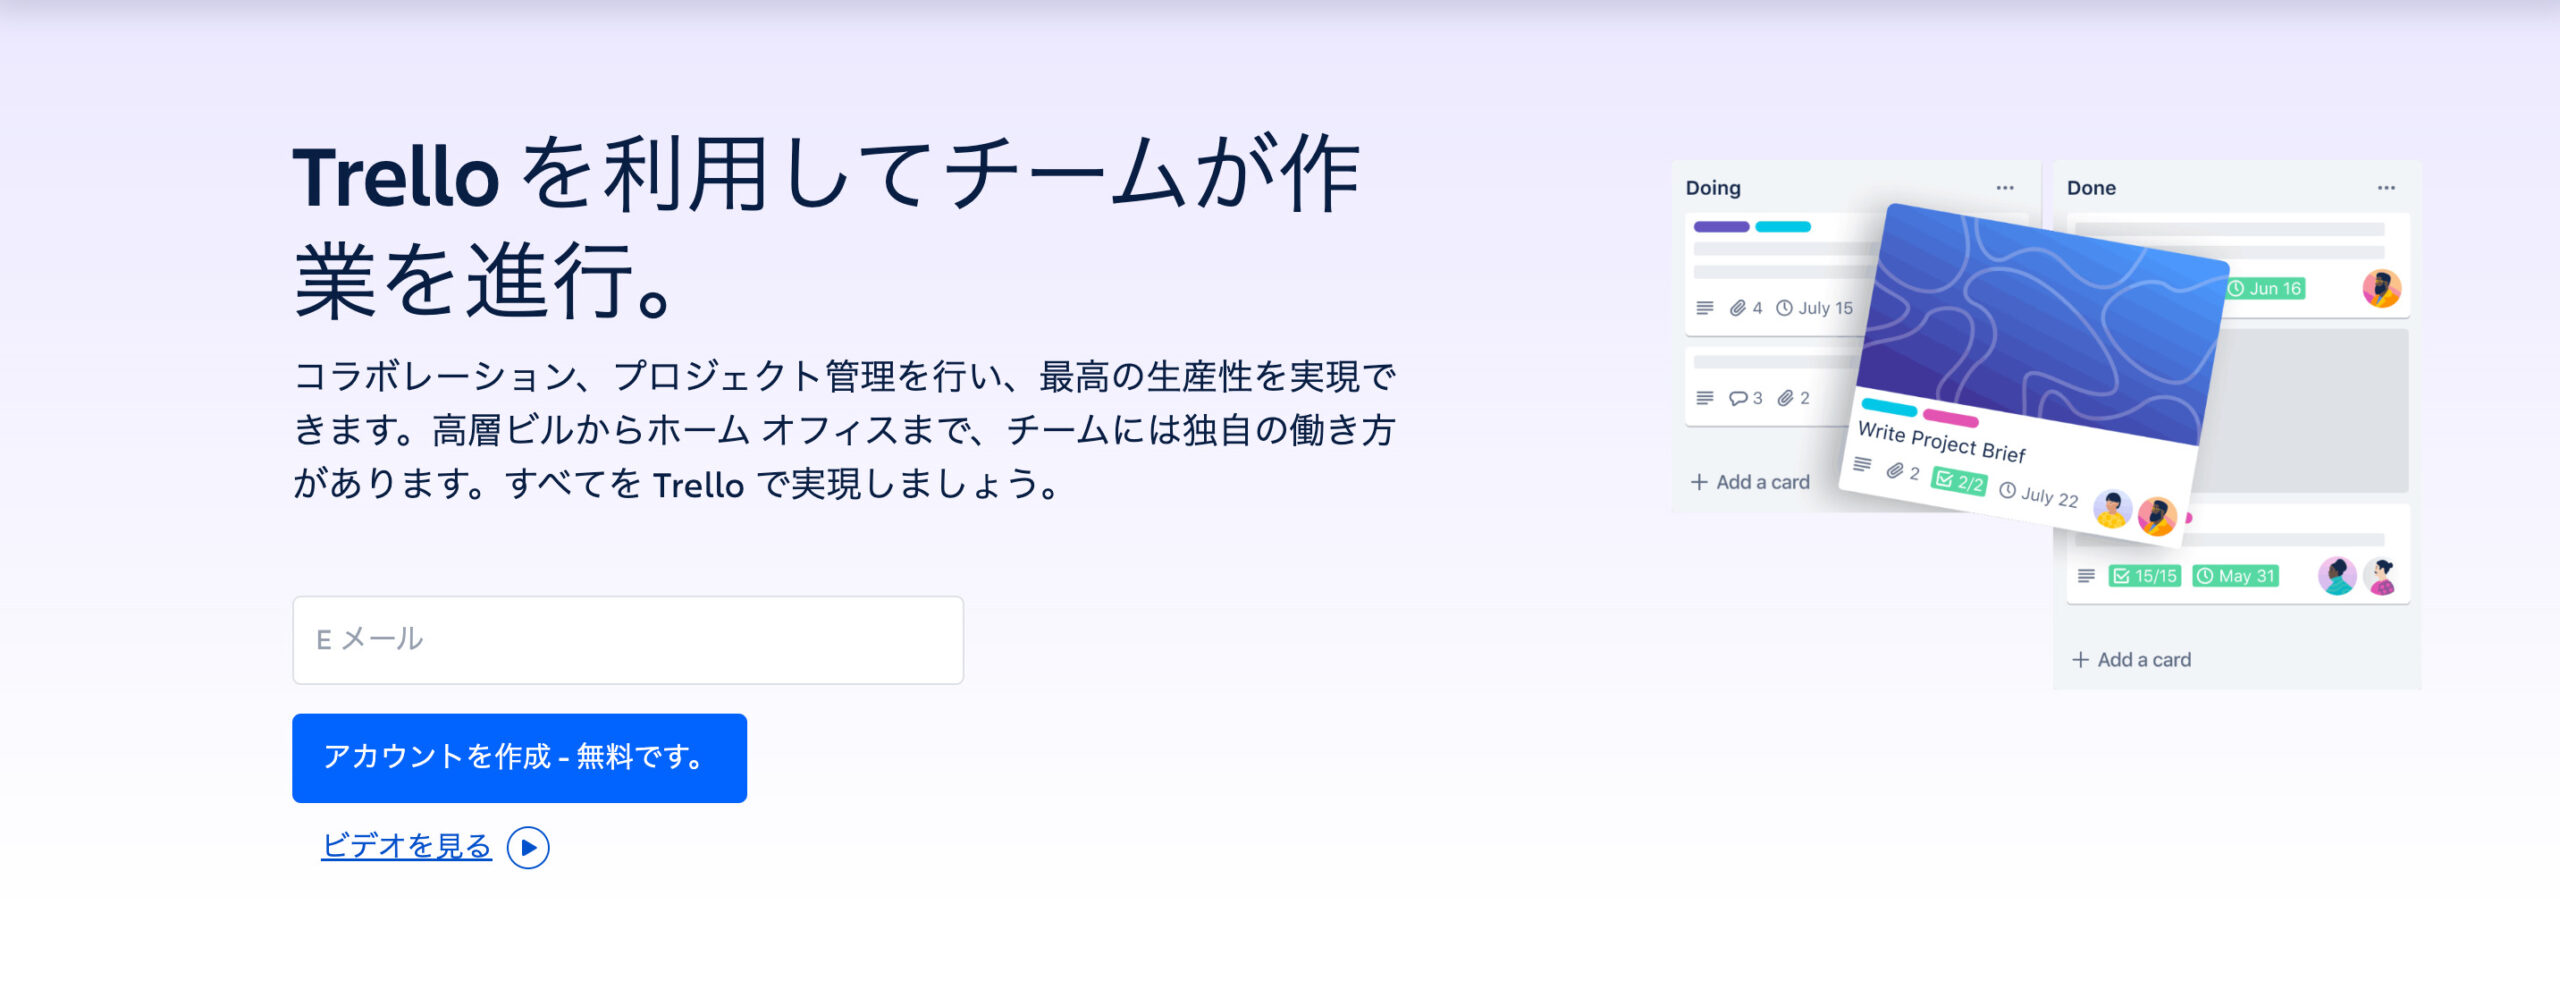Viewport: 2560px width, 998px height.
Task: Click the アカウントを作成 - 無料です。 button
Action: (519, 758)
